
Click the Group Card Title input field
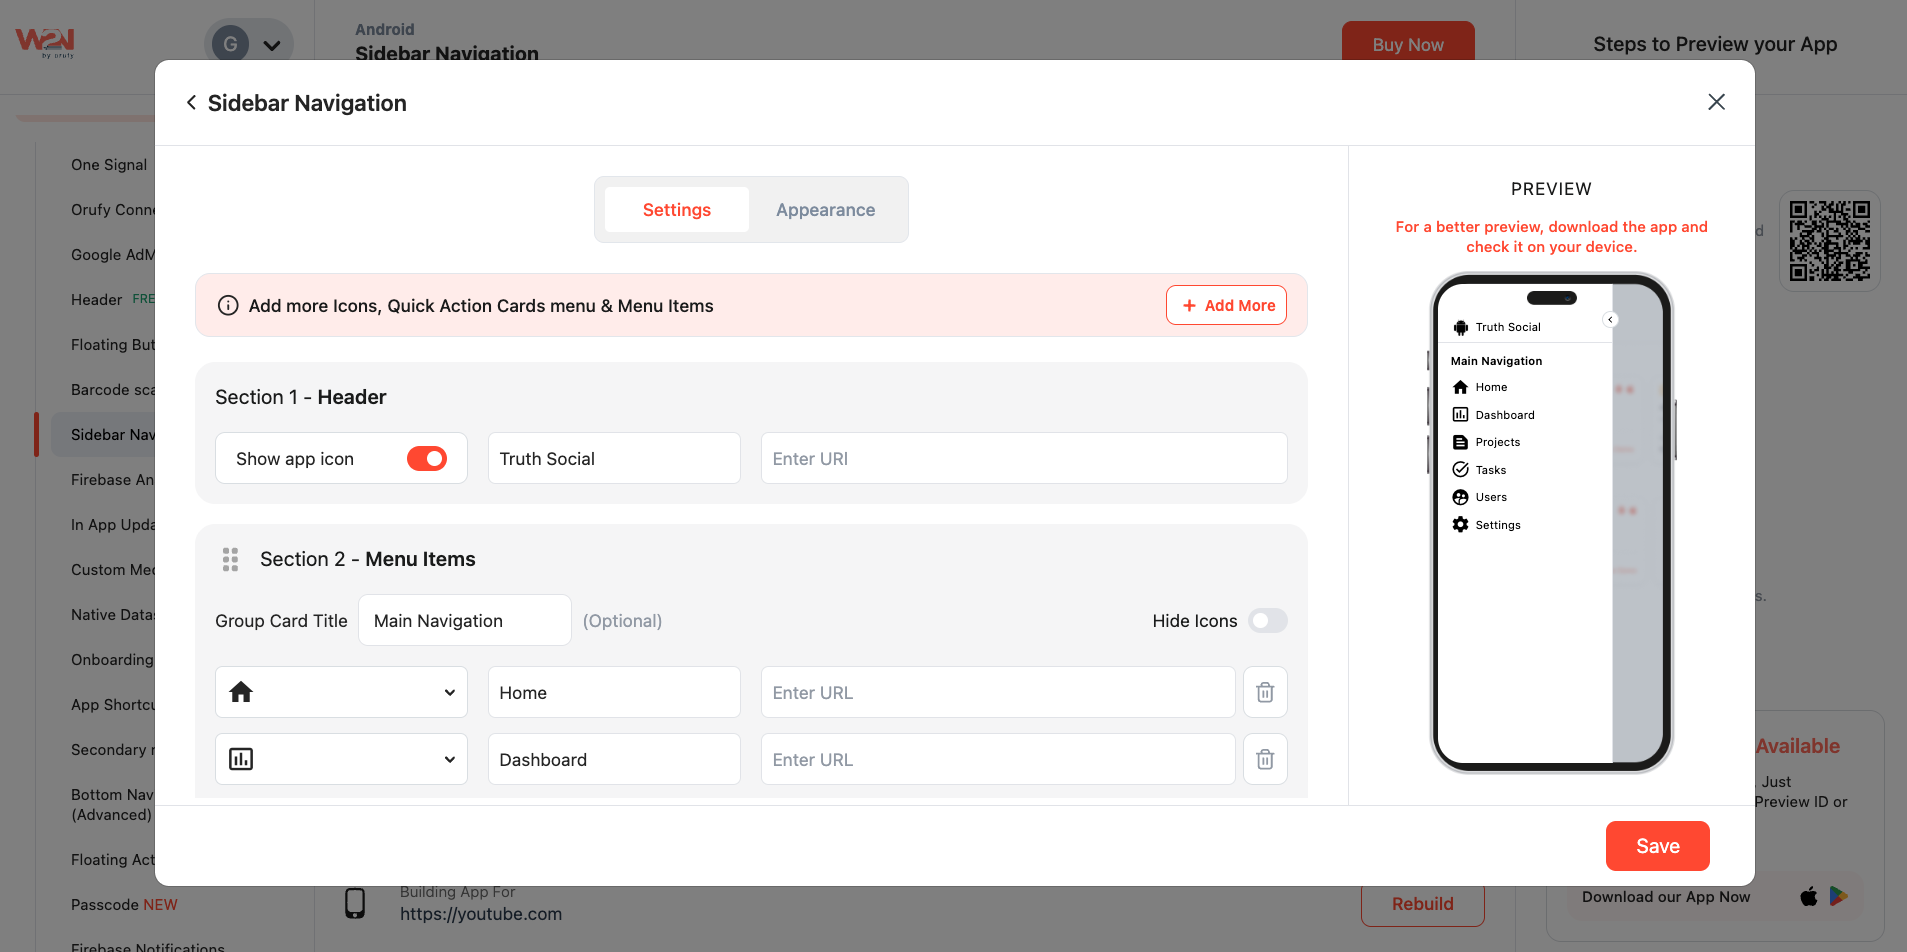[464, 621]
